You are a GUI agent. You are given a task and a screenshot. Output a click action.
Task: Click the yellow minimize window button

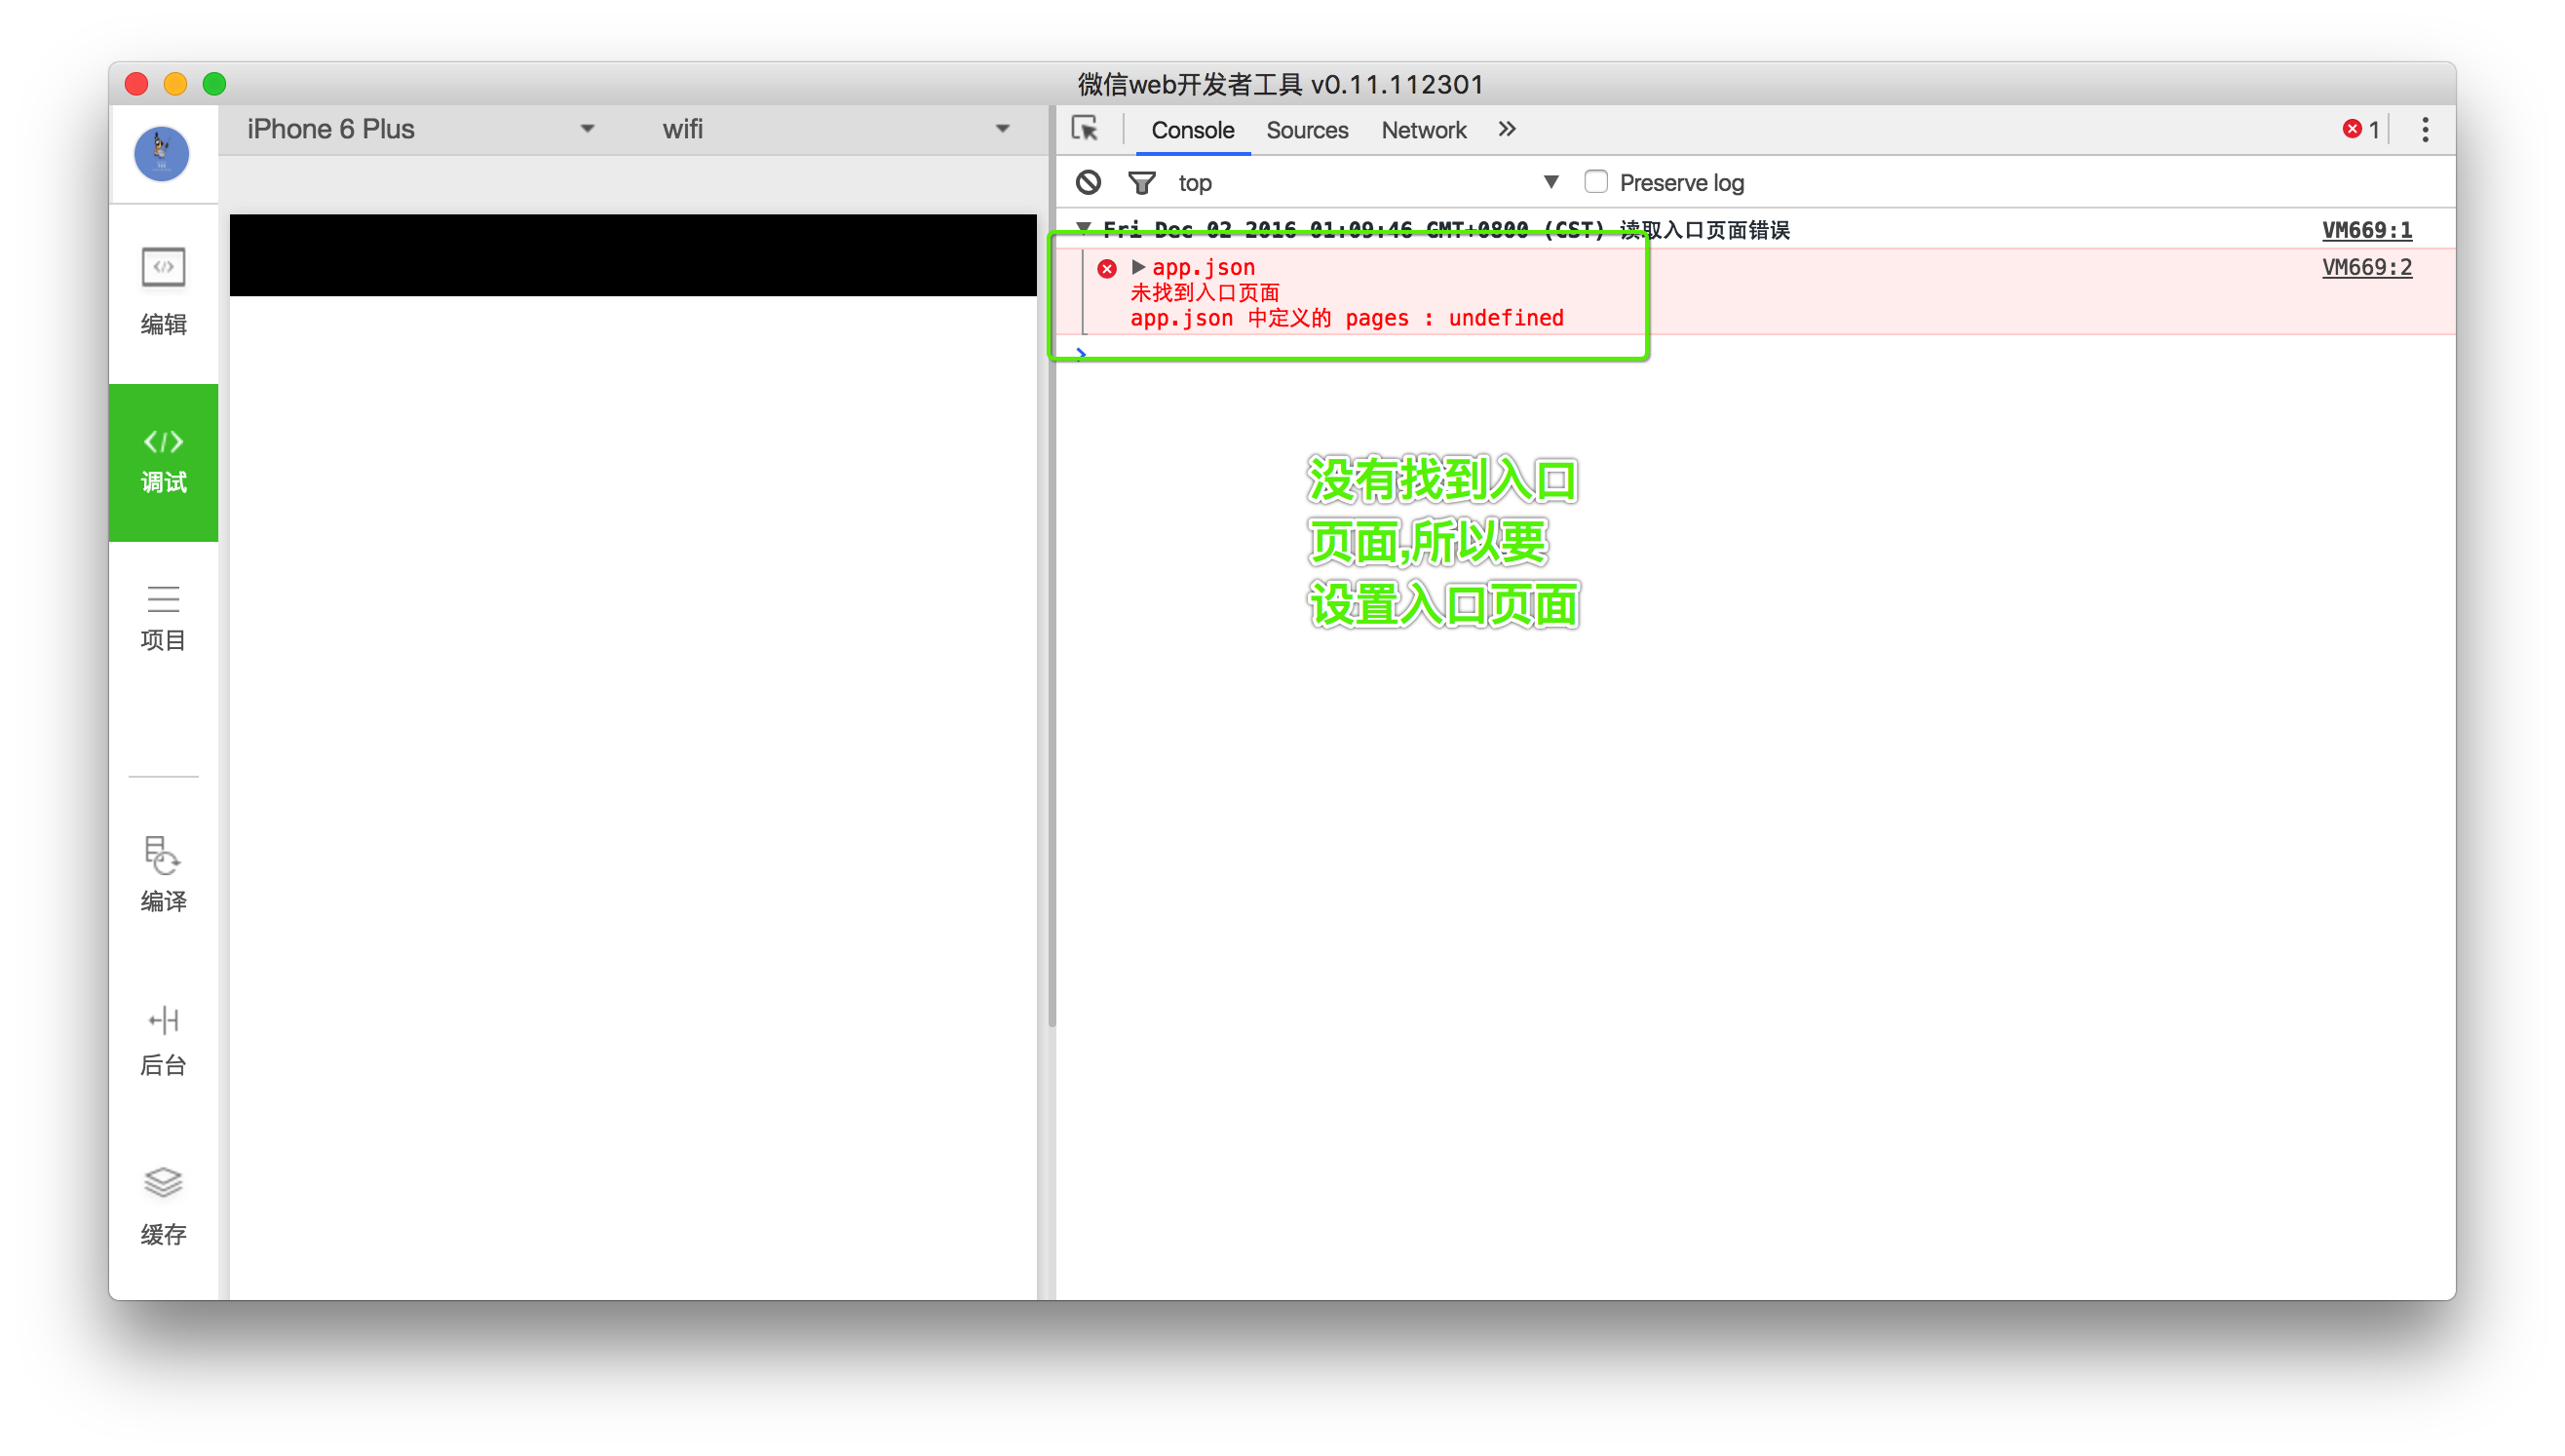[175, 83]
